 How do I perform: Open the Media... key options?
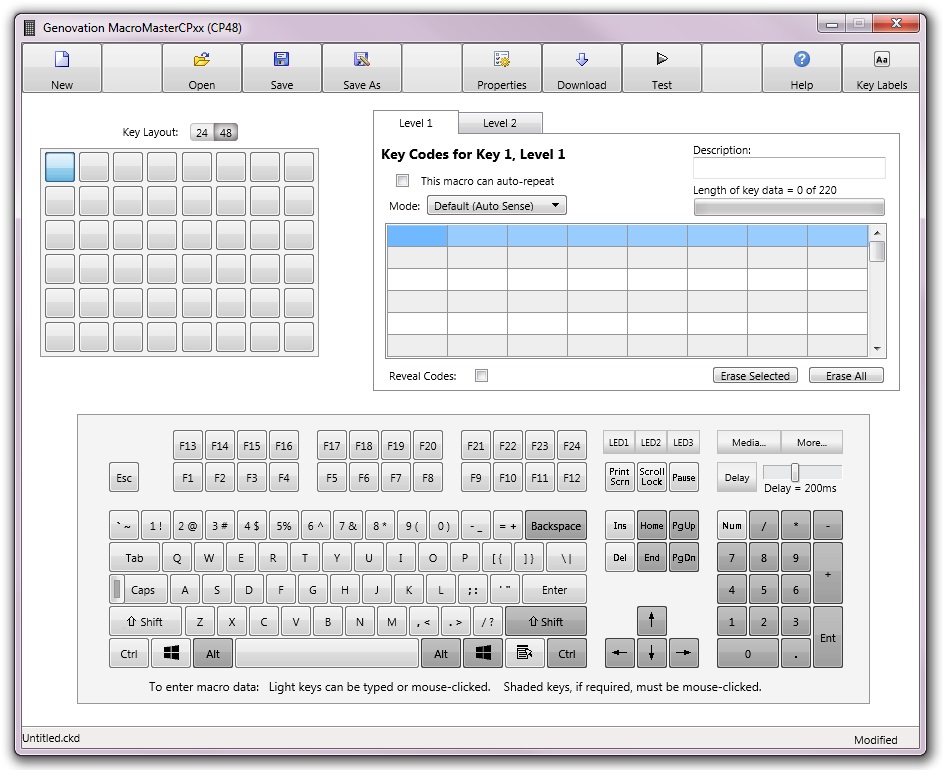click(749, 442)
